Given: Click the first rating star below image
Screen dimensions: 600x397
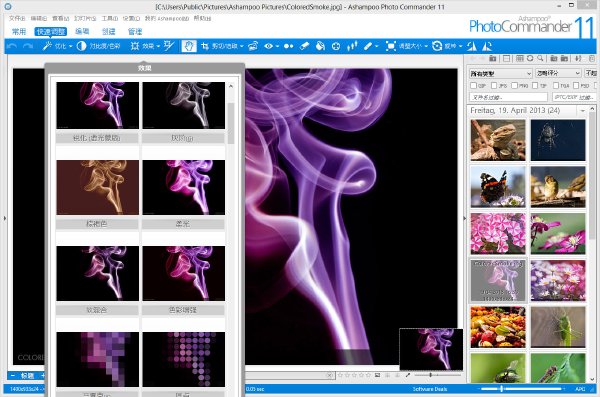Looking at the screenshot, I should (340, 375).
